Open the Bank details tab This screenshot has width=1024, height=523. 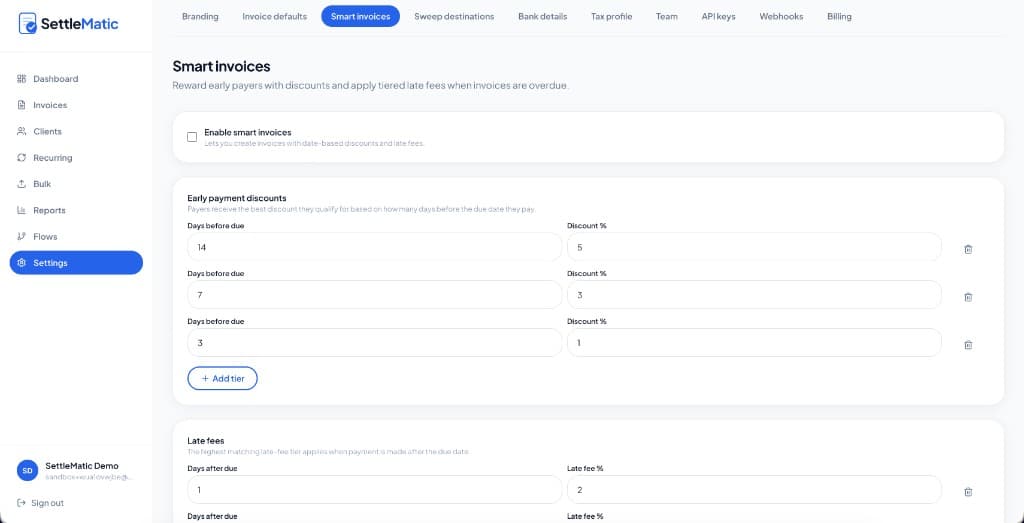pos(543,16)
